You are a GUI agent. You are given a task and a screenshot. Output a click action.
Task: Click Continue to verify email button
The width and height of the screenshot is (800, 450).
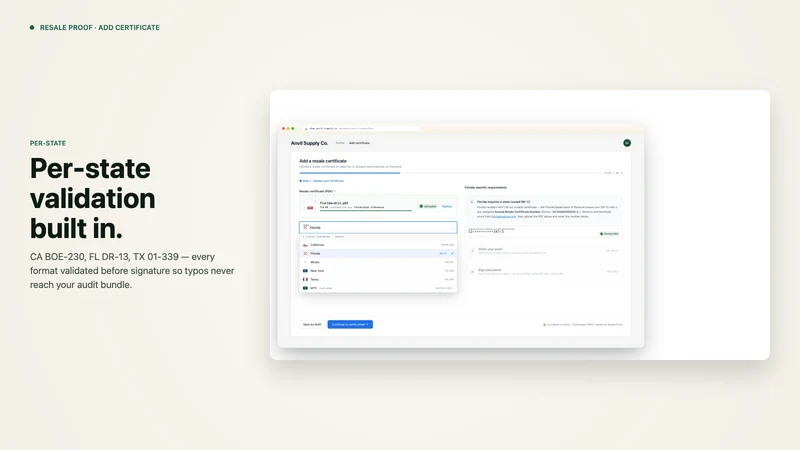pos(350,324)
